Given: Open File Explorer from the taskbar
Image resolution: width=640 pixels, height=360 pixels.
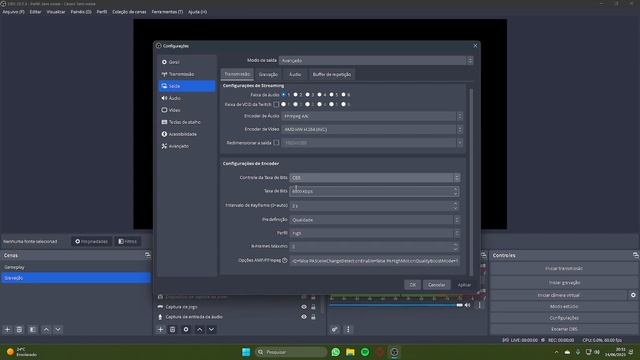Looking at the screenshot, I should (350, 352).
